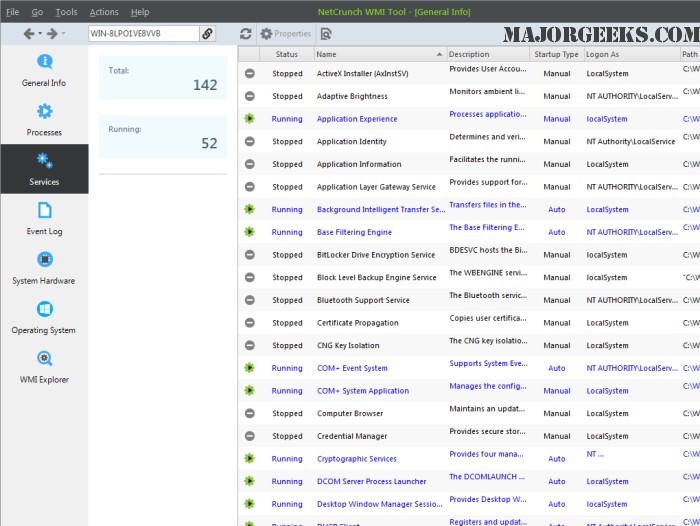Click the Total 142 summary card
700x526 pixels.
162,78
